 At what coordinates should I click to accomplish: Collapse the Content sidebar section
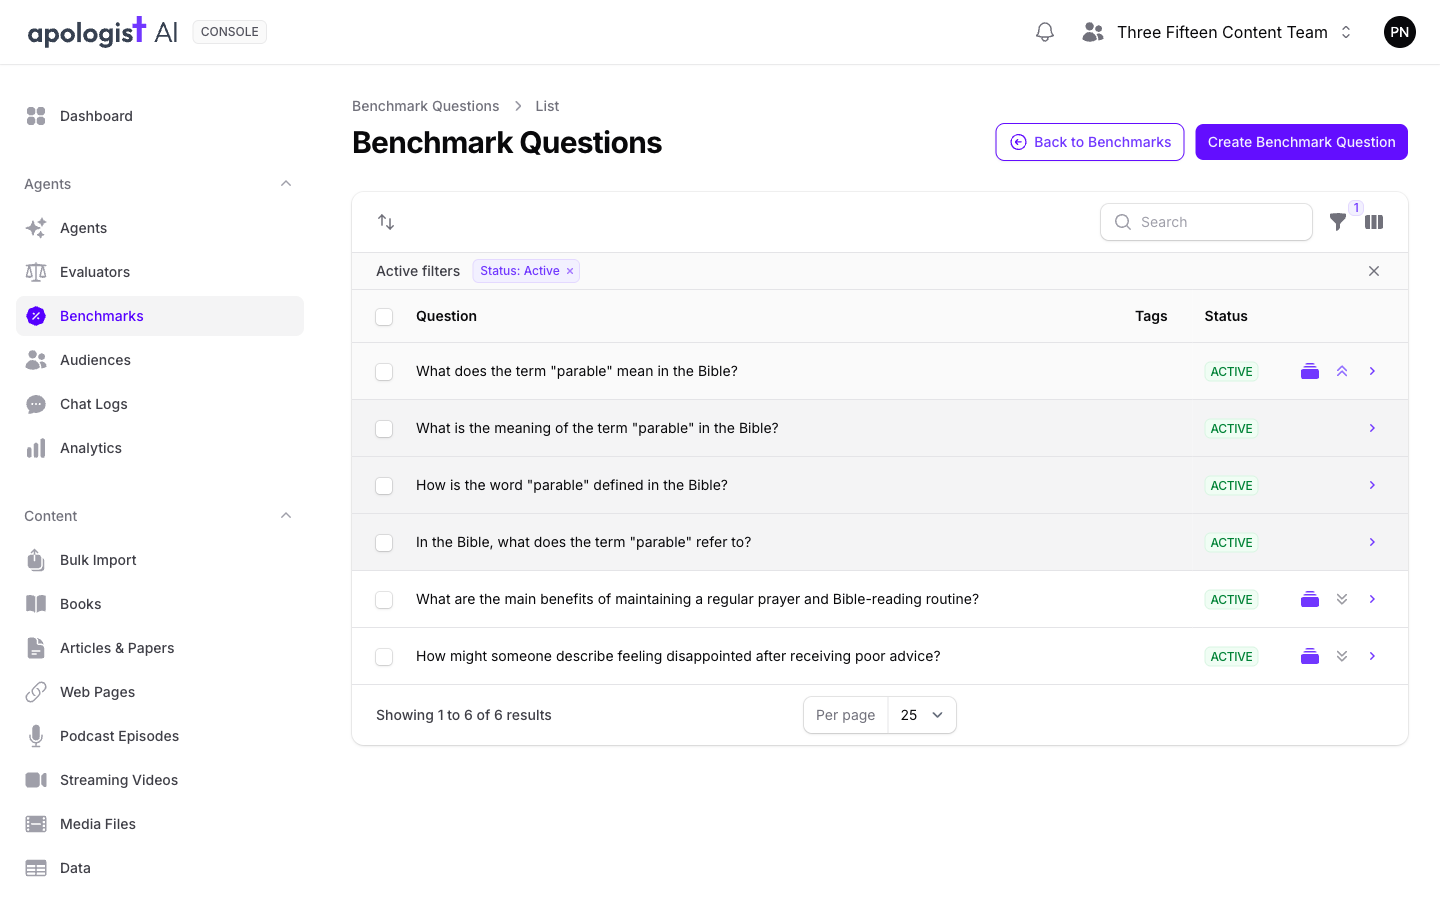(x=286, y=516)
